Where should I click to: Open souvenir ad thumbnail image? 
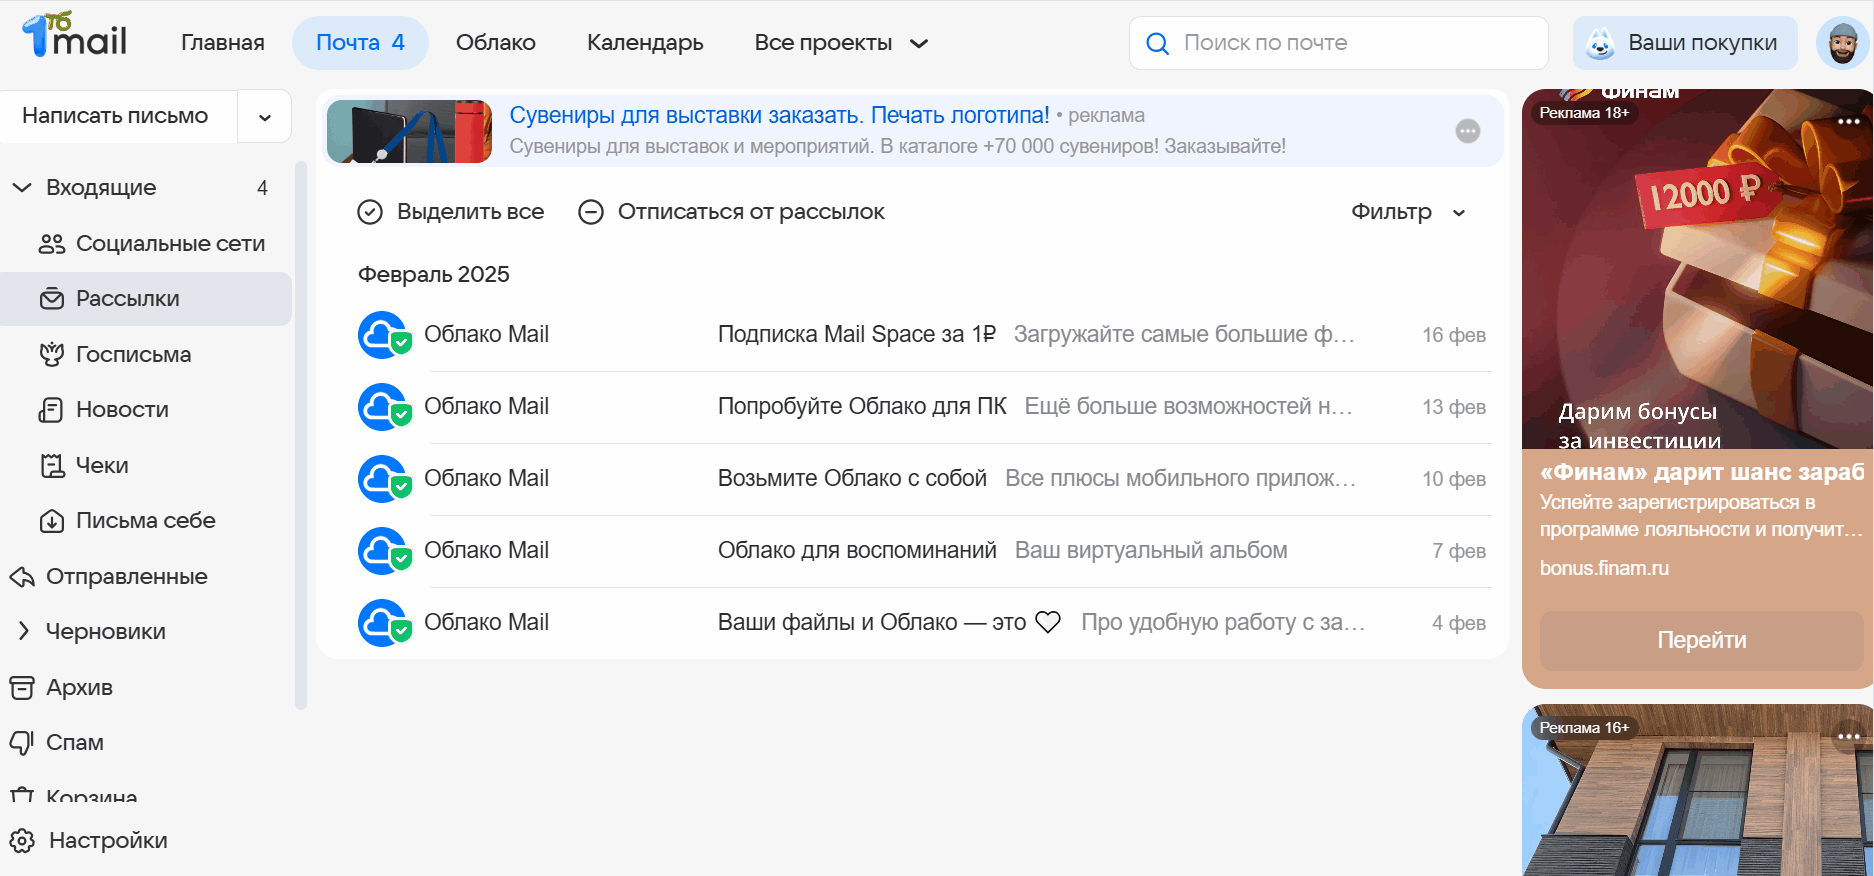(409, 131)
